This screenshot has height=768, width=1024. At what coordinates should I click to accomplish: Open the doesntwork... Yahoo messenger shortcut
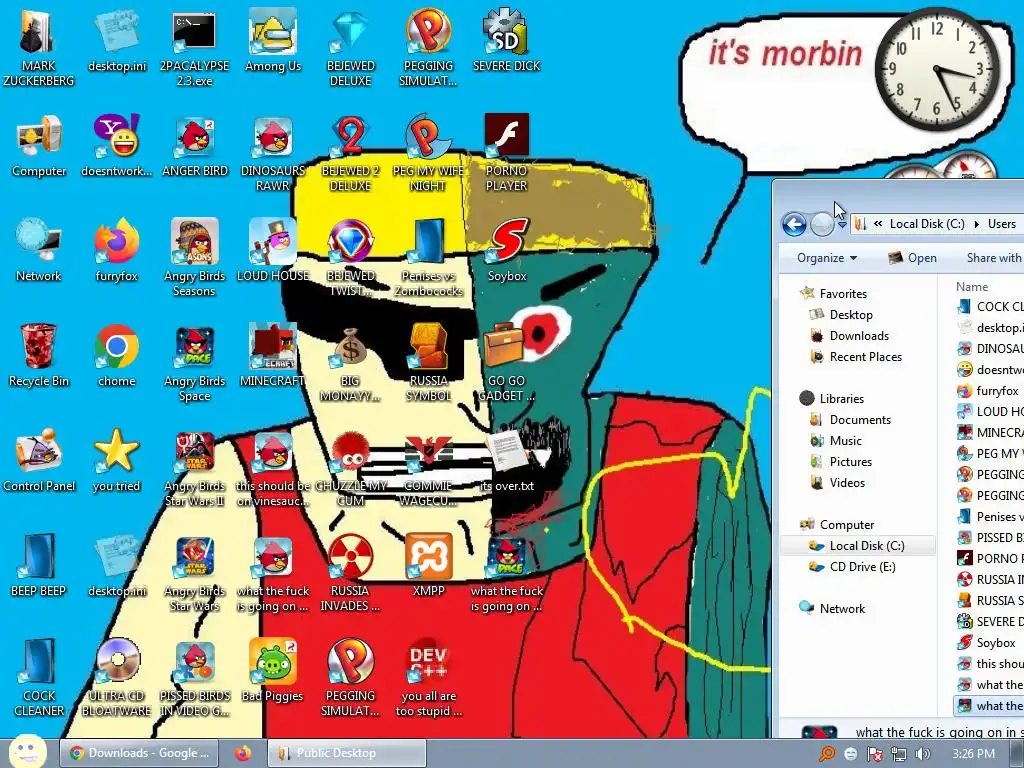(116, 146)
